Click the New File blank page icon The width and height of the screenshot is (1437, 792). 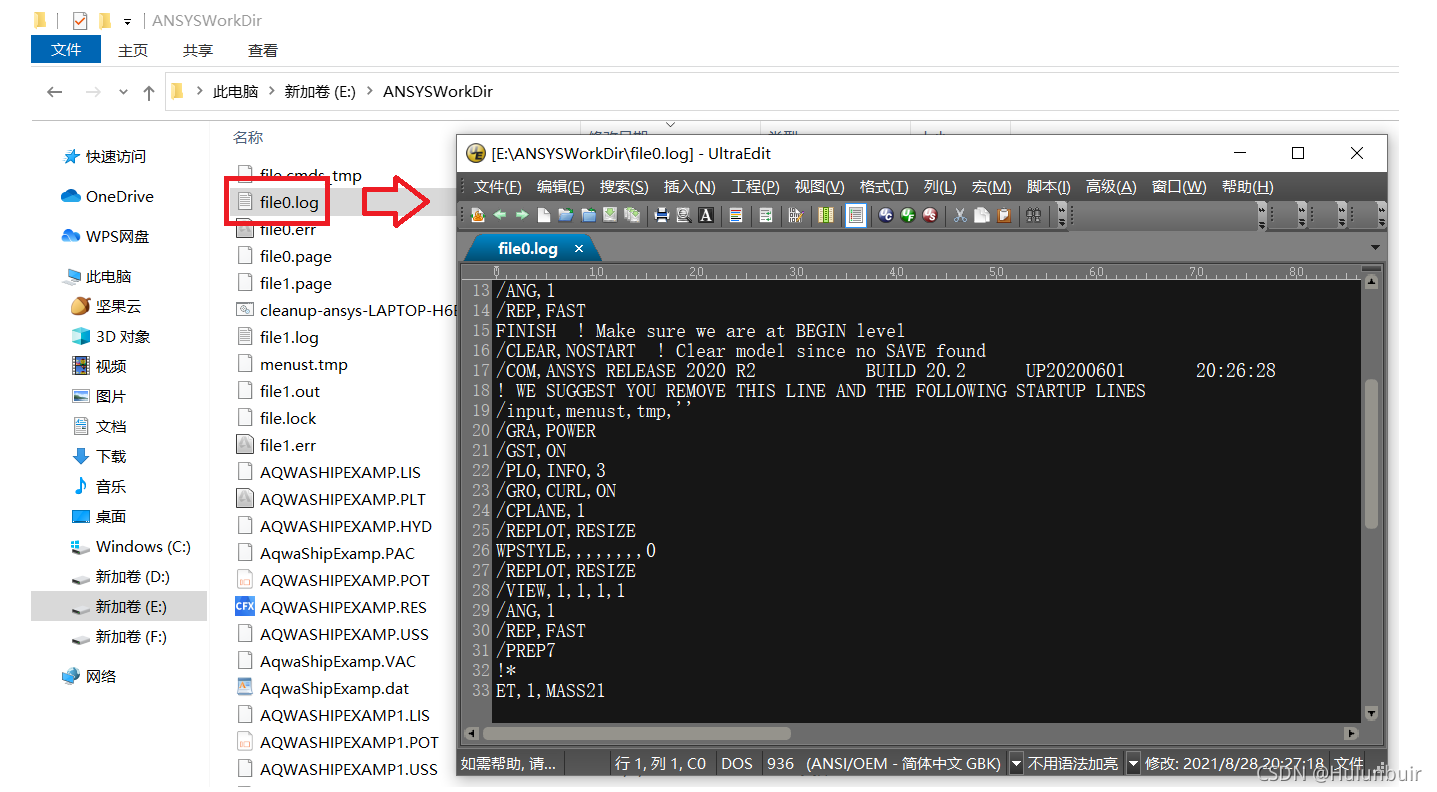544,215
